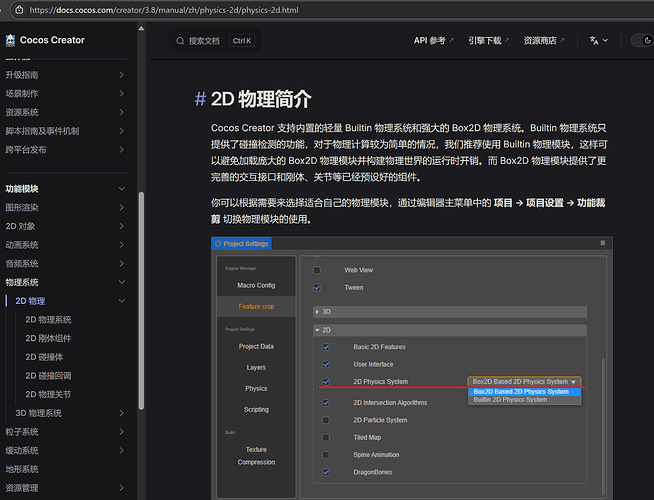Expand 脚本指南及事件机制 chevron
654x500 pixels.
(x=121, y=131)
